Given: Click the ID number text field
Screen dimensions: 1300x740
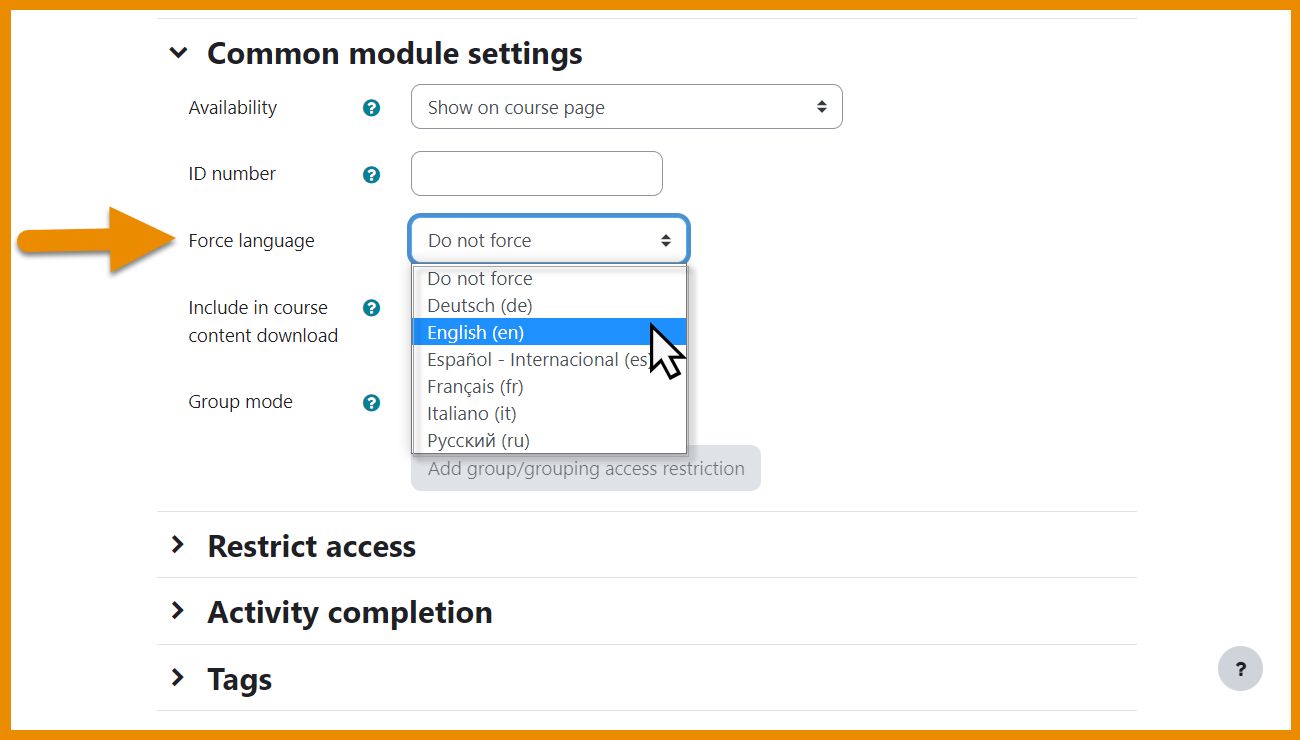Looking at the screenshot, I should (536, 174).
